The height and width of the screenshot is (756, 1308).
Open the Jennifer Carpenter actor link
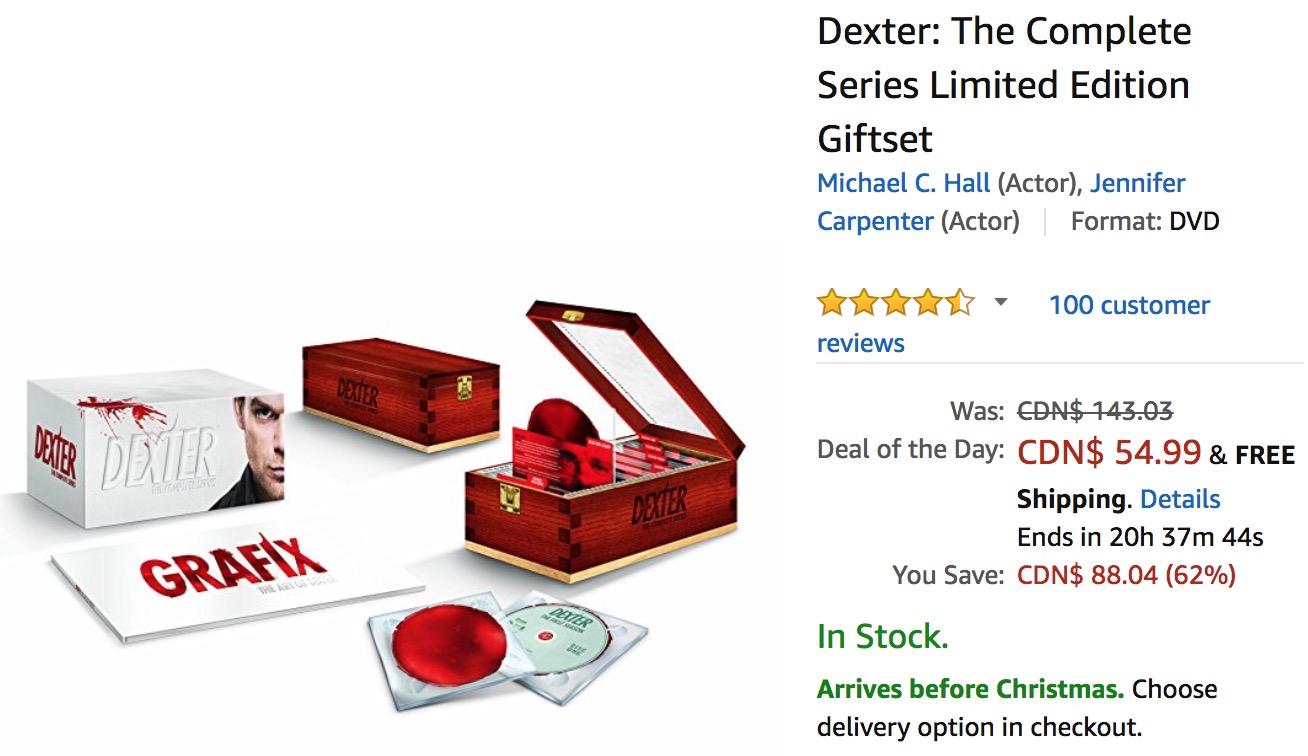(x=1001, y=202)
